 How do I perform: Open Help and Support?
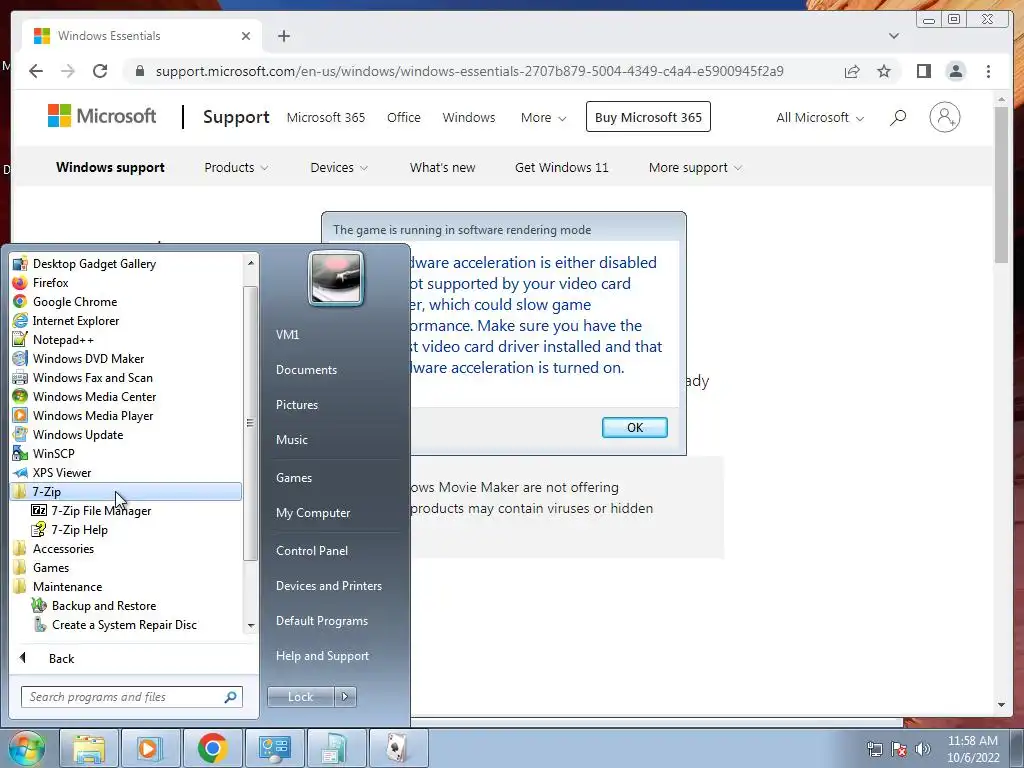(322, 656)
